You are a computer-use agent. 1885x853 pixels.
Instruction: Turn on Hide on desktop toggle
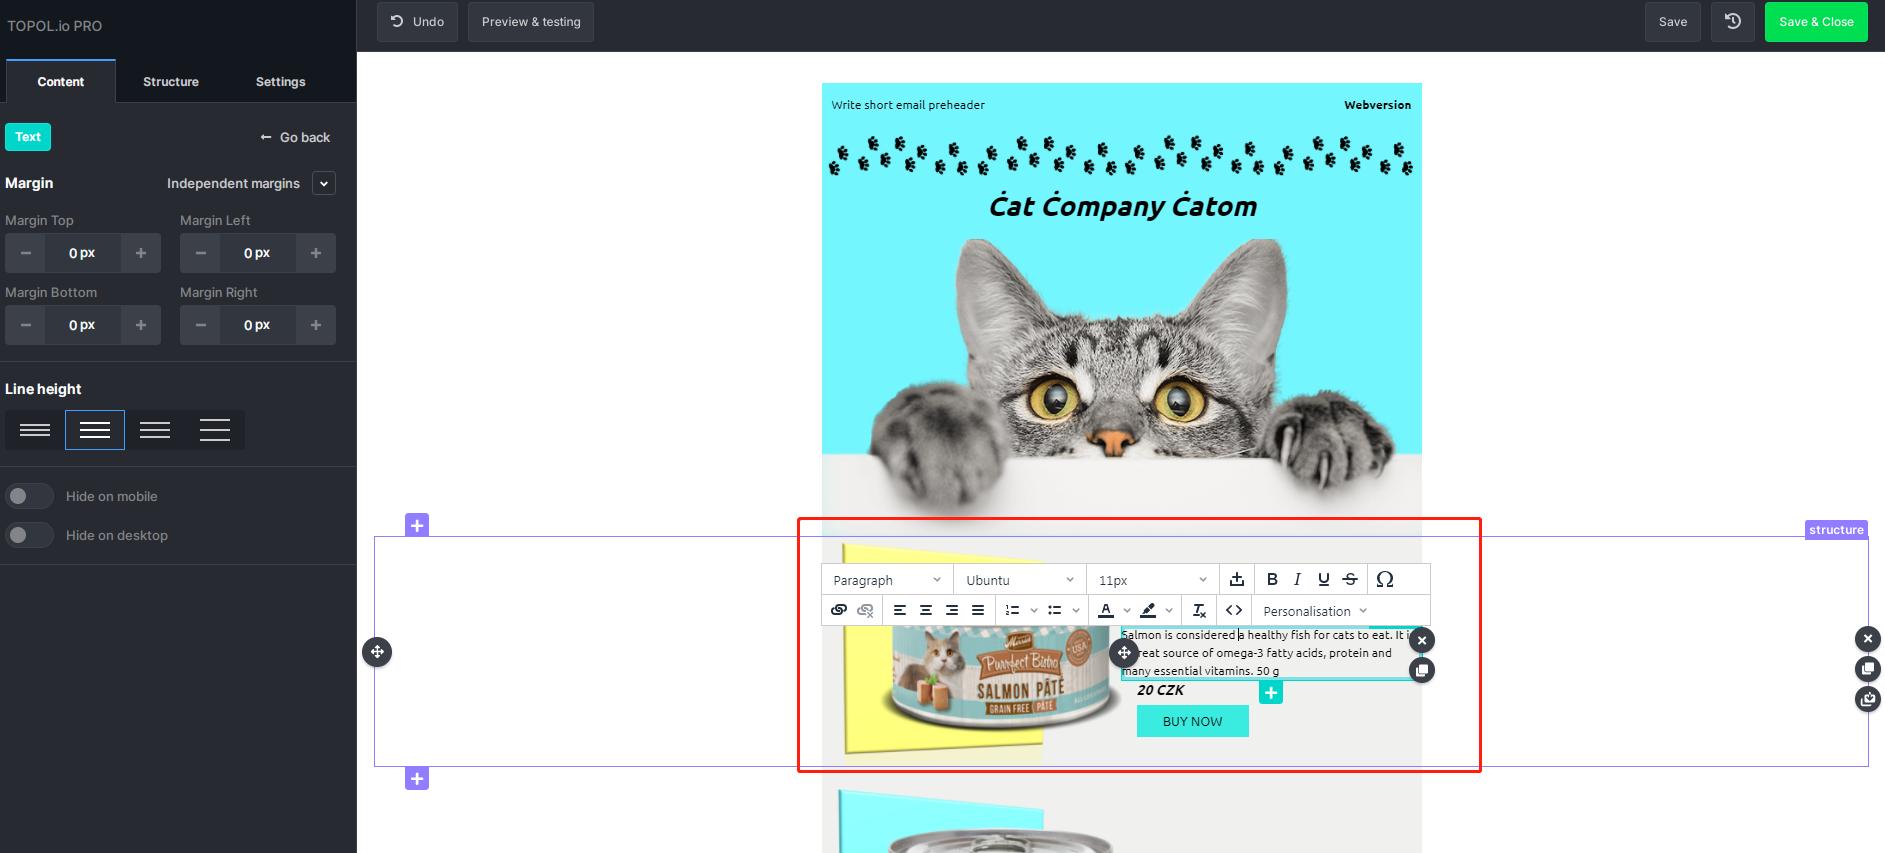tap(29, 535)
